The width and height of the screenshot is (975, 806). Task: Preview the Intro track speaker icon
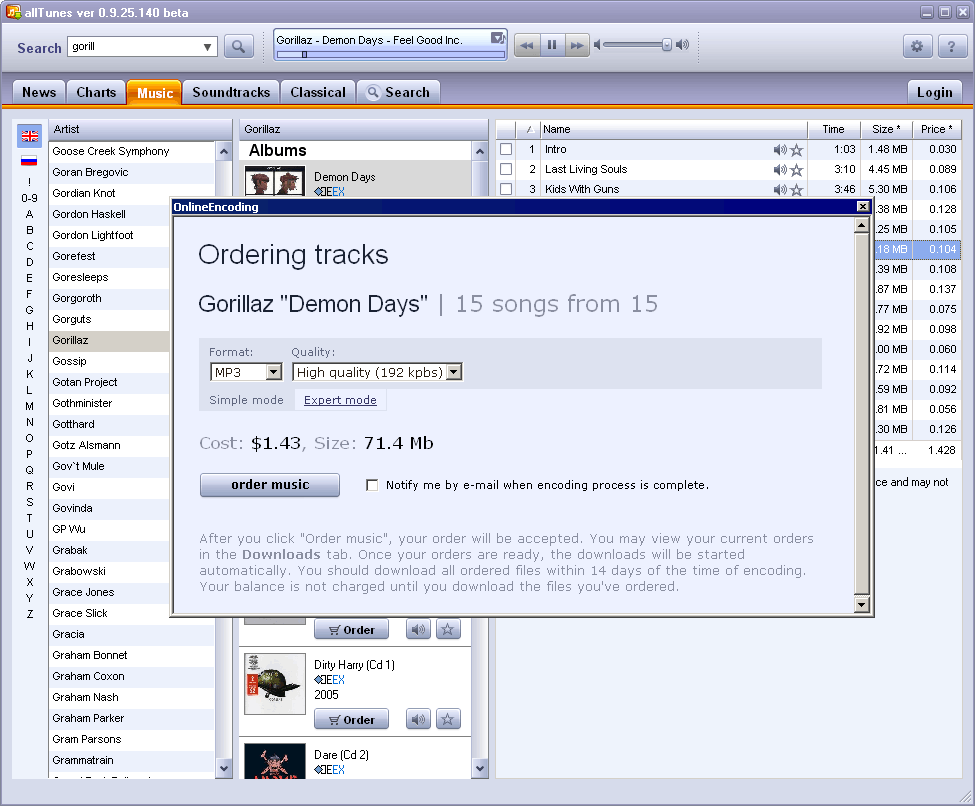tap(780, 150)
